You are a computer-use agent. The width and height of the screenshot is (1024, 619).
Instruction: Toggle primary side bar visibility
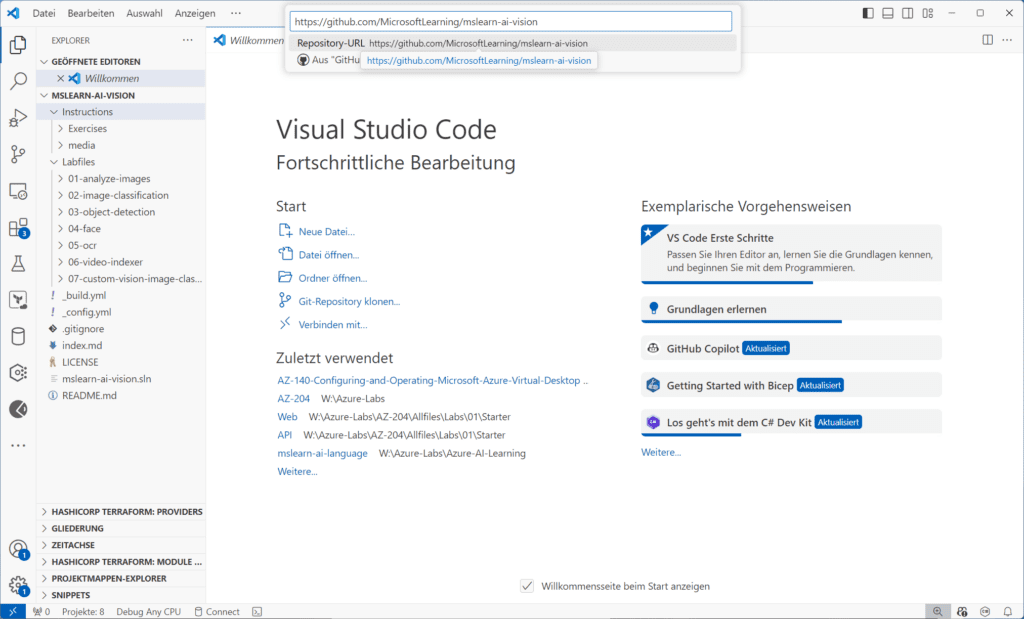pos(868,13)
